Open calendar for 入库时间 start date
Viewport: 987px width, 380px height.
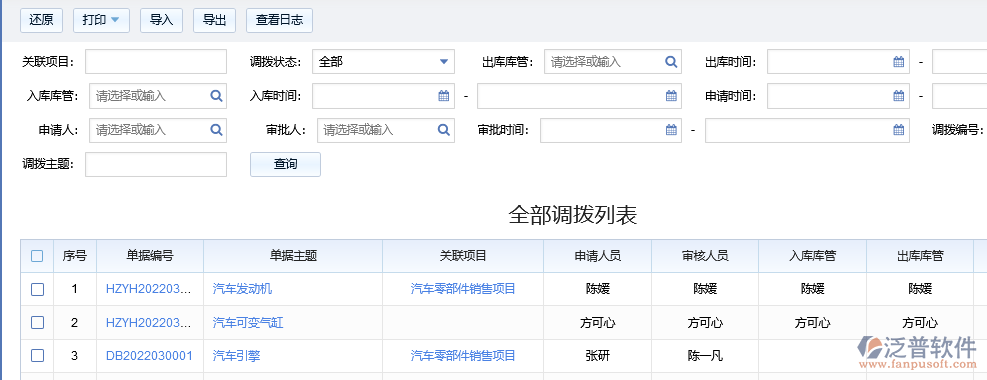(x=444, y=96)
